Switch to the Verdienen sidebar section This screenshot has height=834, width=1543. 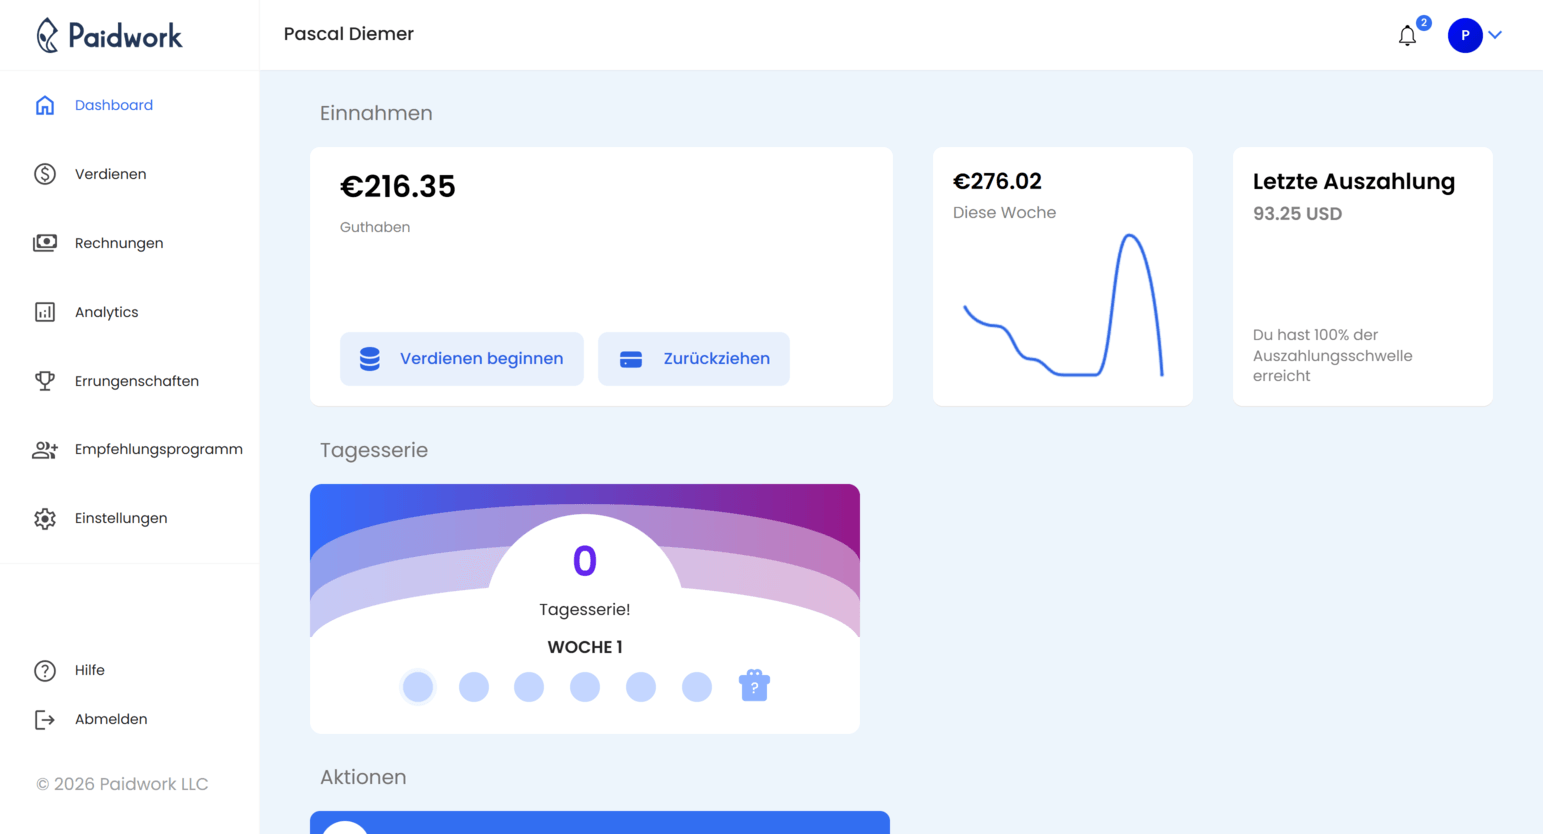(108, 173)
